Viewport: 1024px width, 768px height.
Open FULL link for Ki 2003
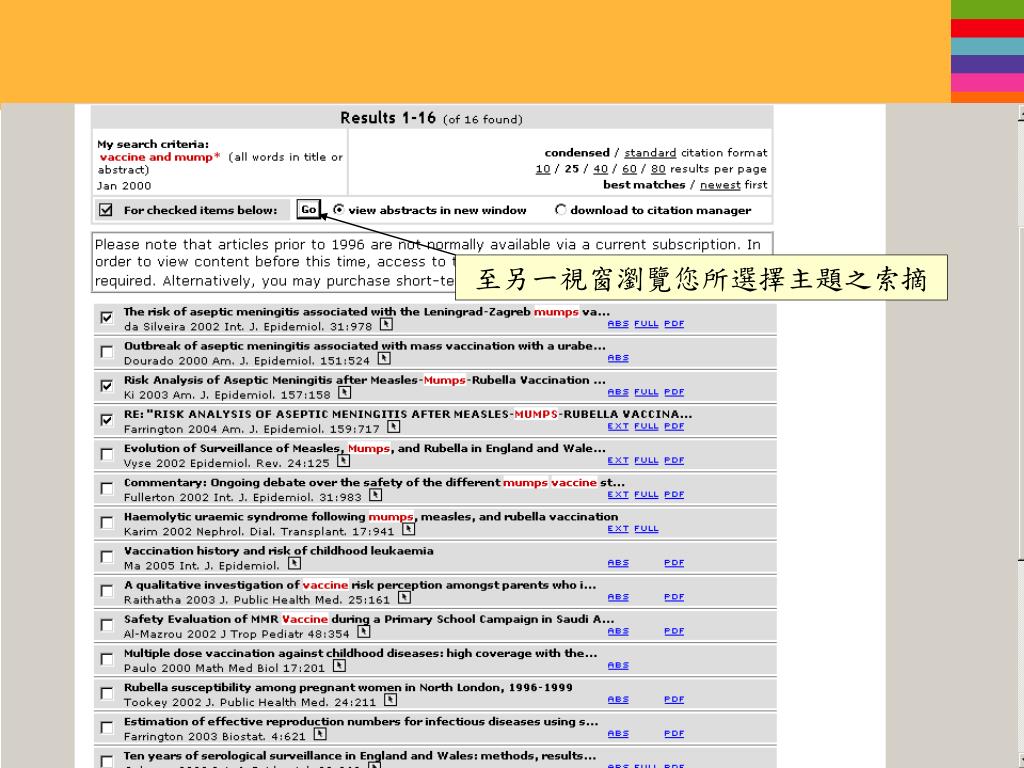[646, 392]
